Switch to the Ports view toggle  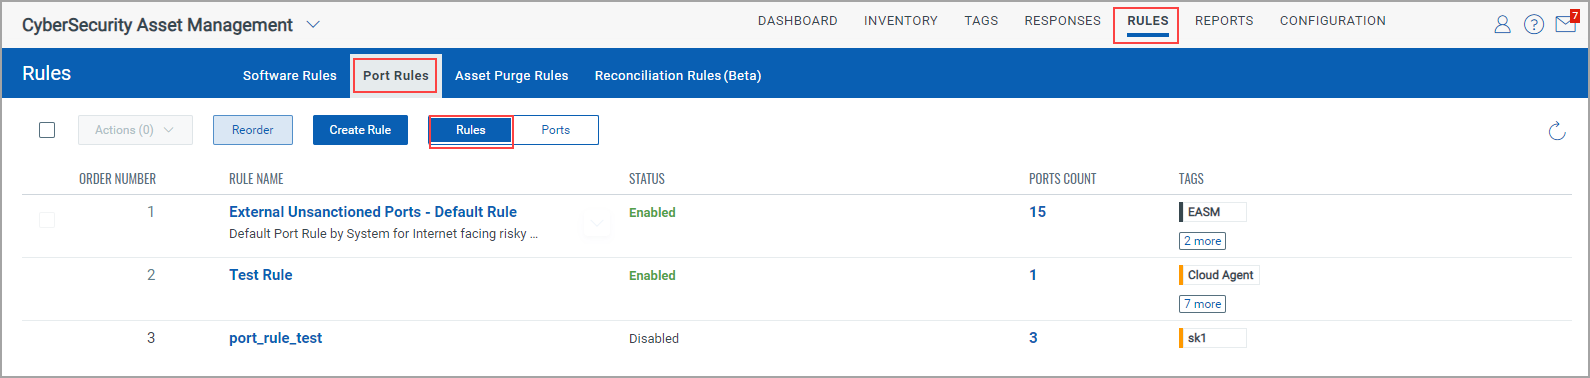pyautogui.click(x=555, y=130)
